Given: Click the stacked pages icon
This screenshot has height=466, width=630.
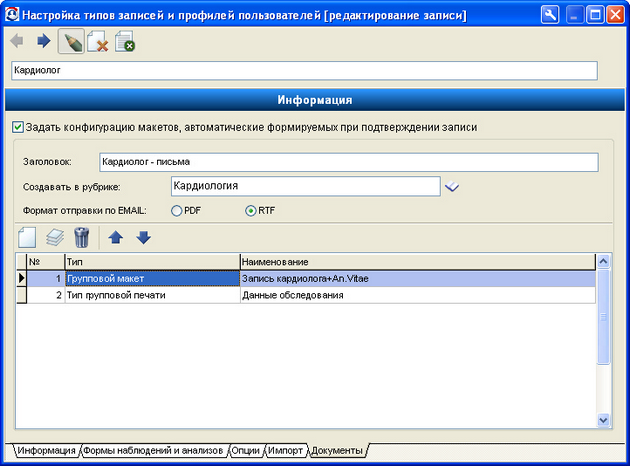Looking at the screenshot, I should coord(55,237).
